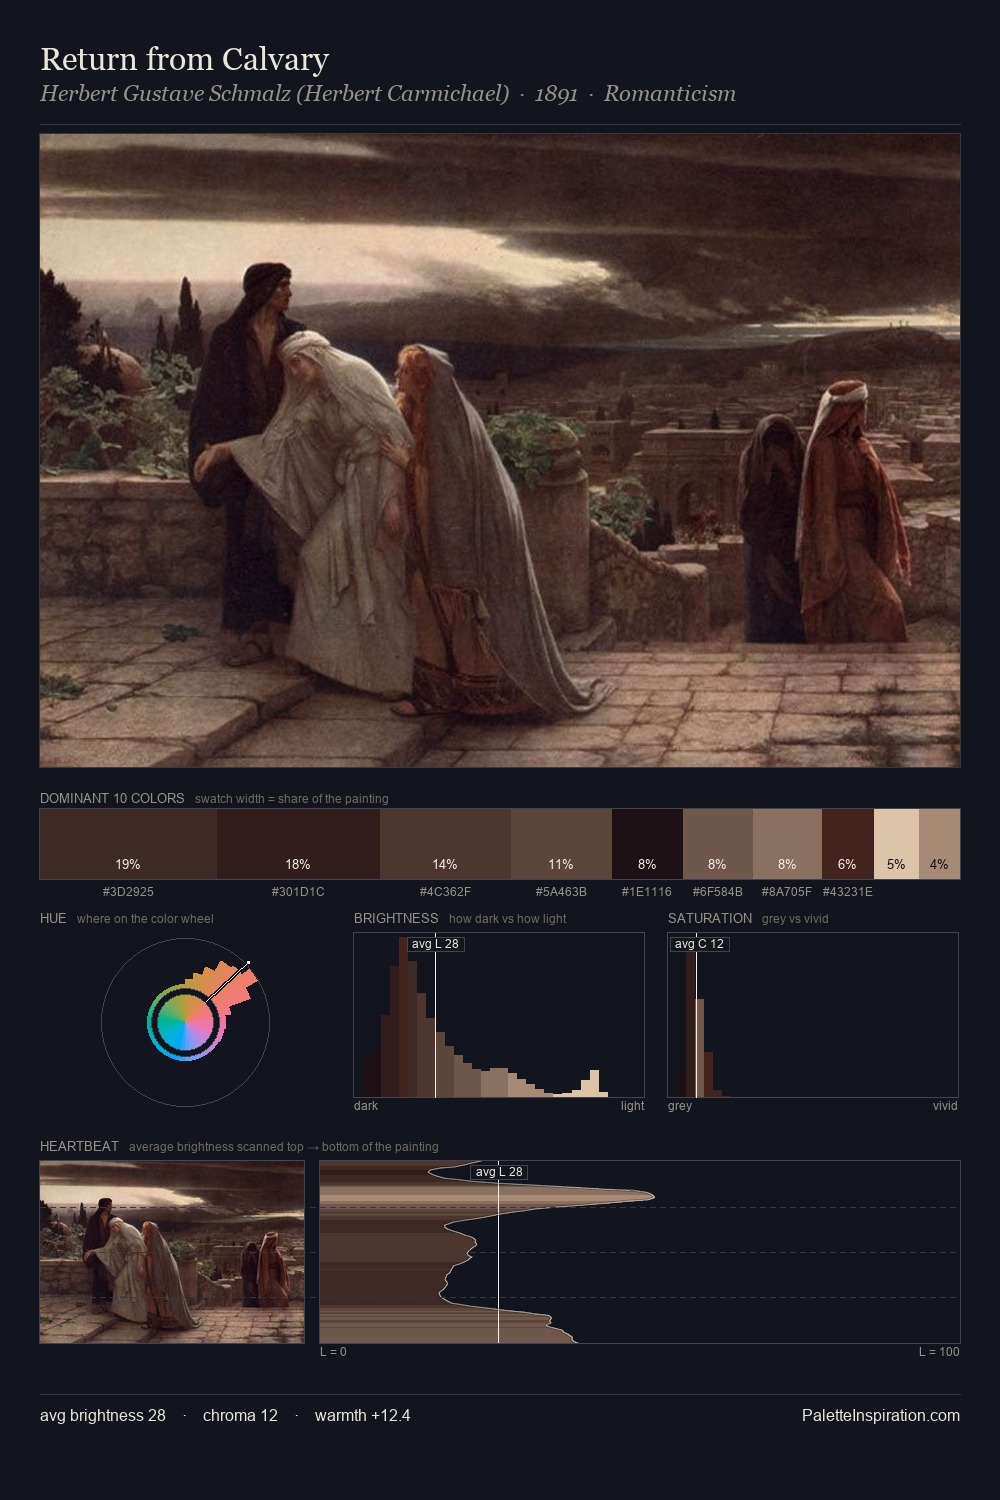This screenshot has height=1500, width=1000.
Task: Click the tan 4% swatch
Action: coord(939,844)
